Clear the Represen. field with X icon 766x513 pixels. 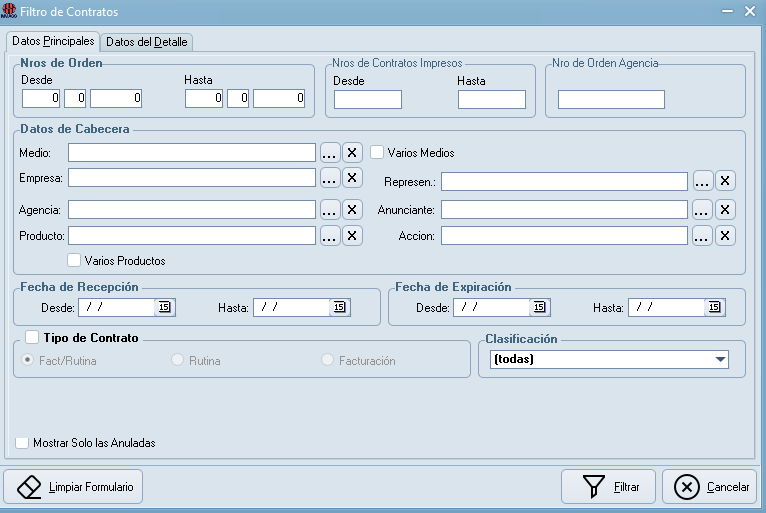[725, 181]
